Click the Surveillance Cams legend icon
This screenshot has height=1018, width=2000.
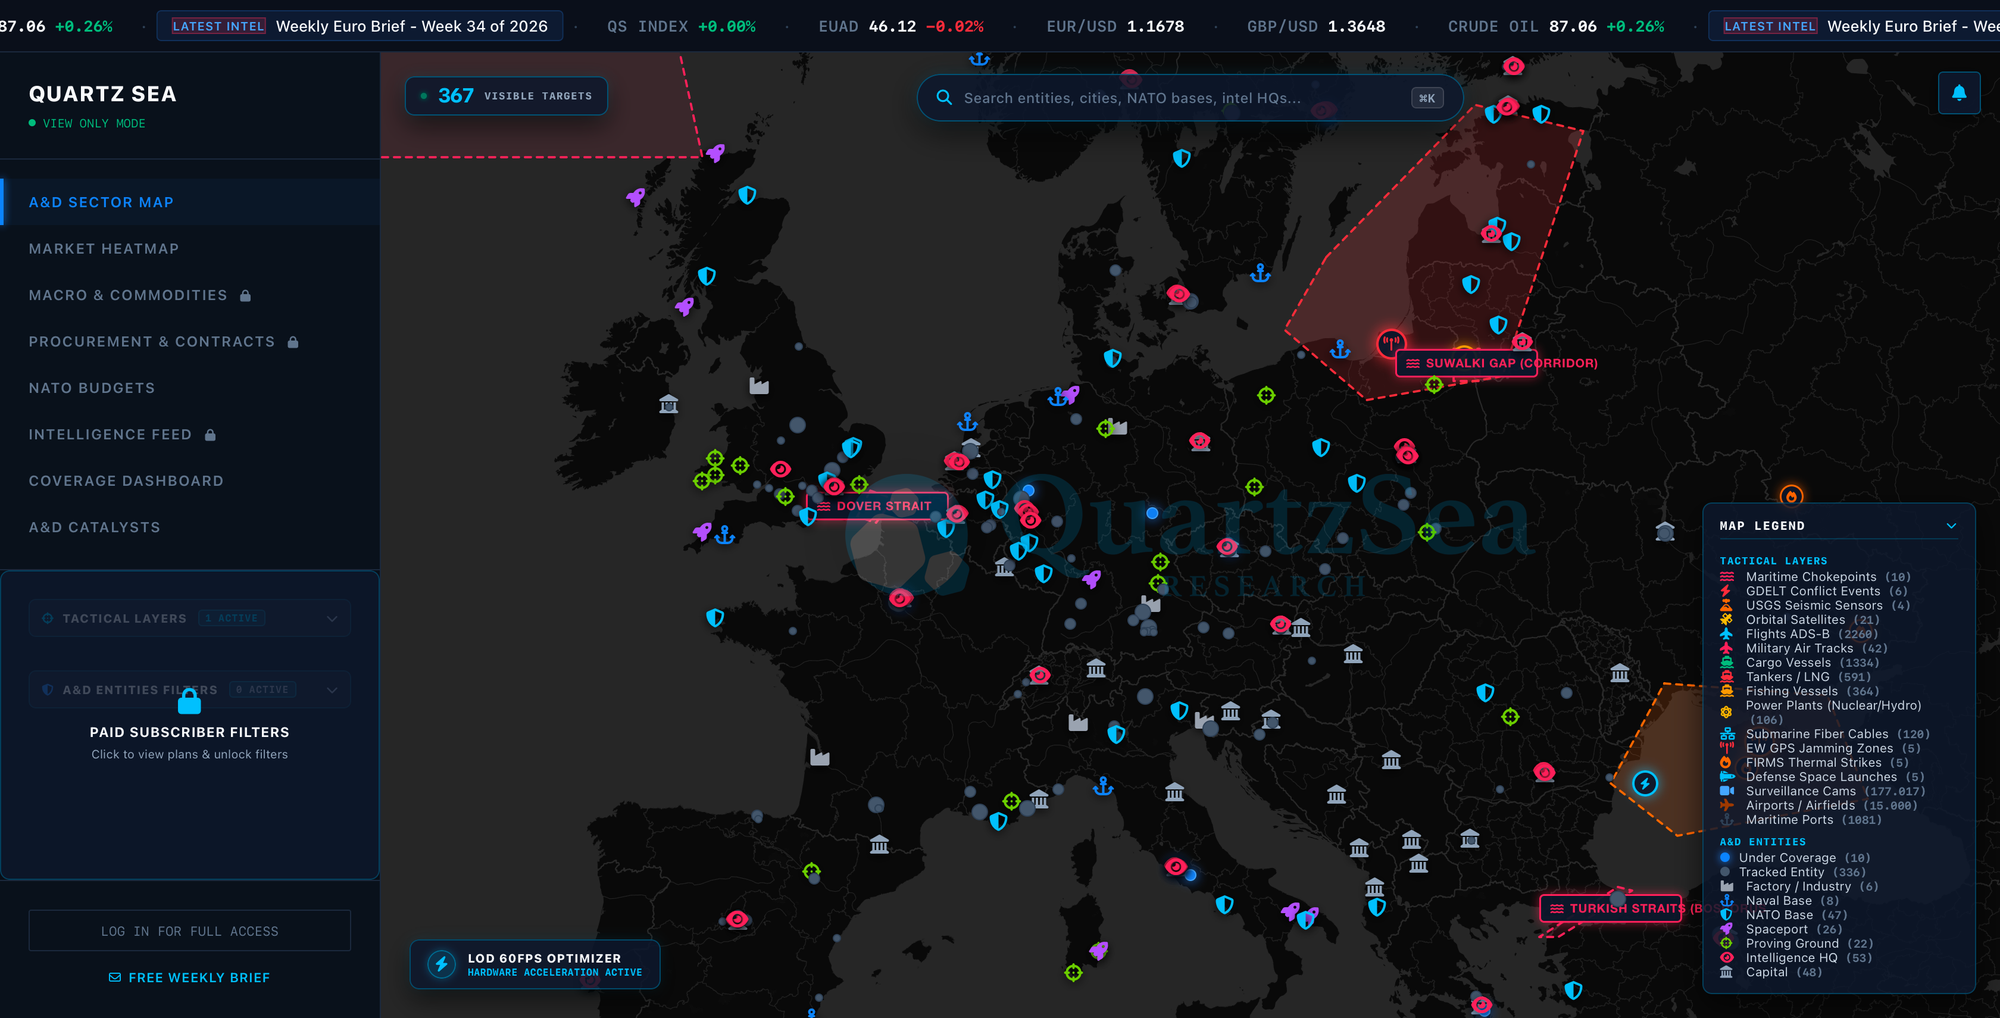pos(1726,791)
